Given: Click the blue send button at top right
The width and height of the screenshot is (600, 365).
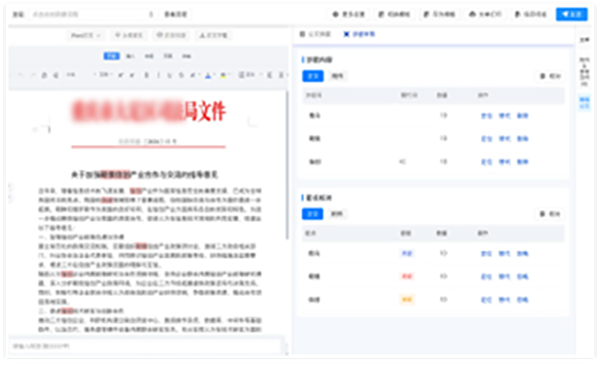Looking at the screenshot, I should coord(571,14).
